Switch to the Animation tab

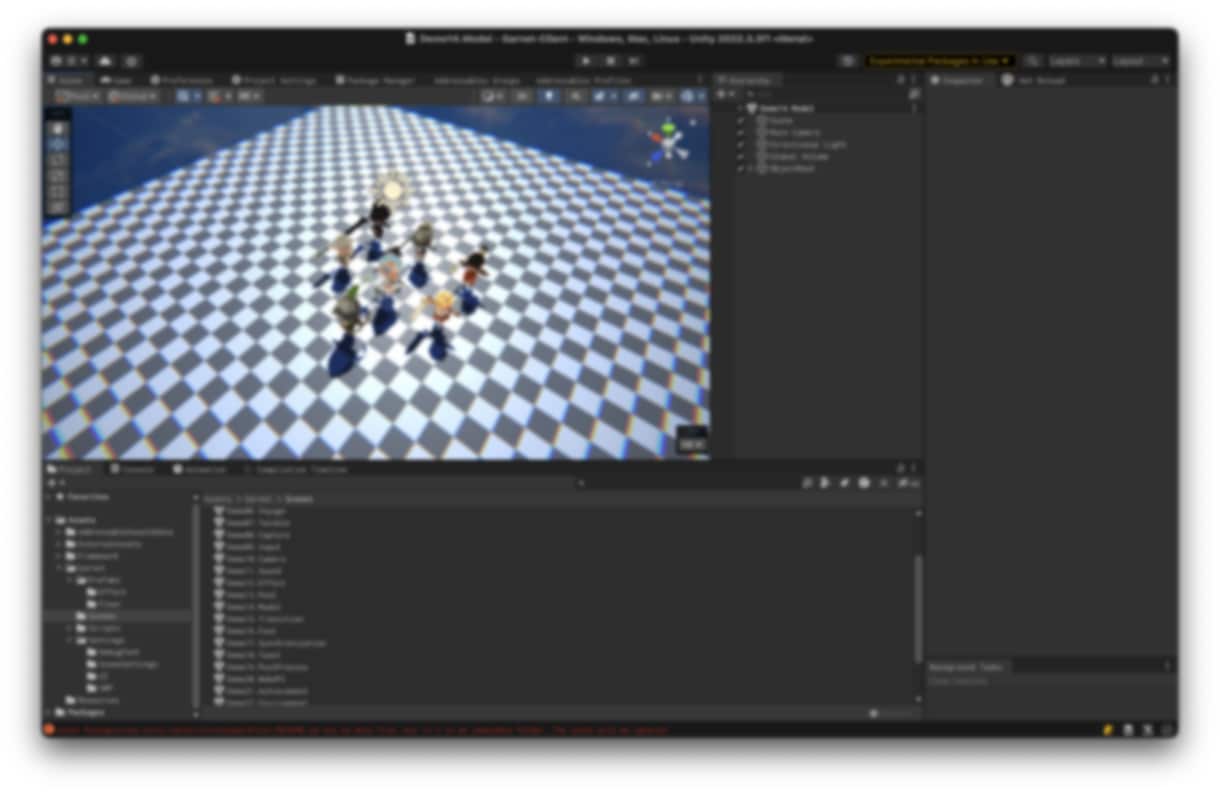(x=199, y=469)
